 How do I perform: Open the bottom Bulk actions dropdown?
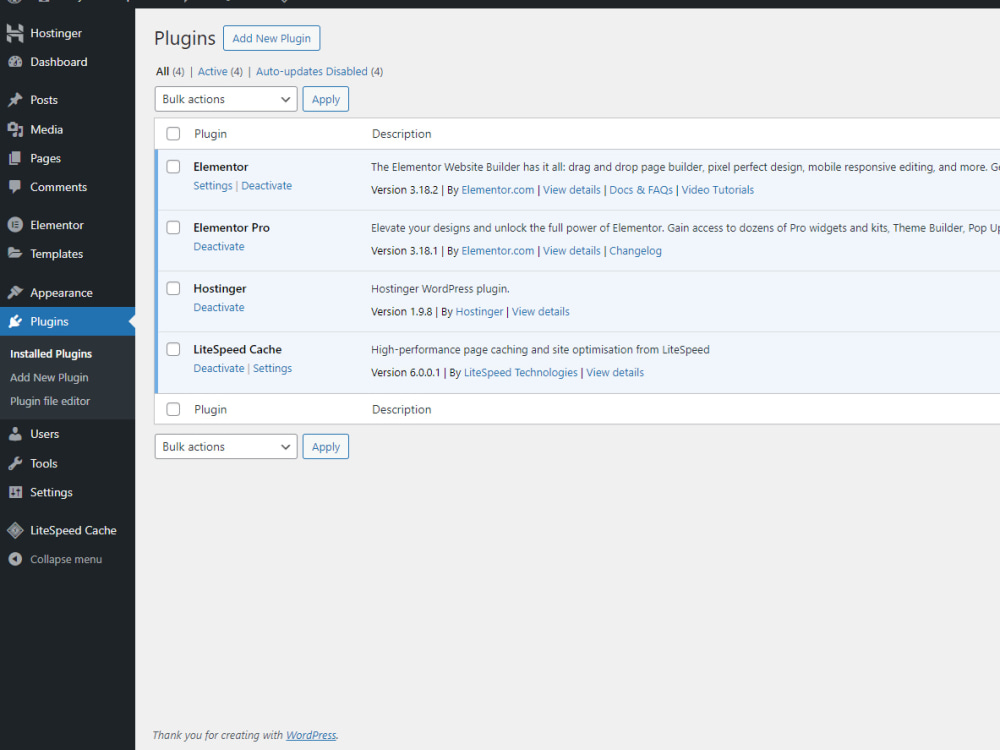tap(225, 446)
